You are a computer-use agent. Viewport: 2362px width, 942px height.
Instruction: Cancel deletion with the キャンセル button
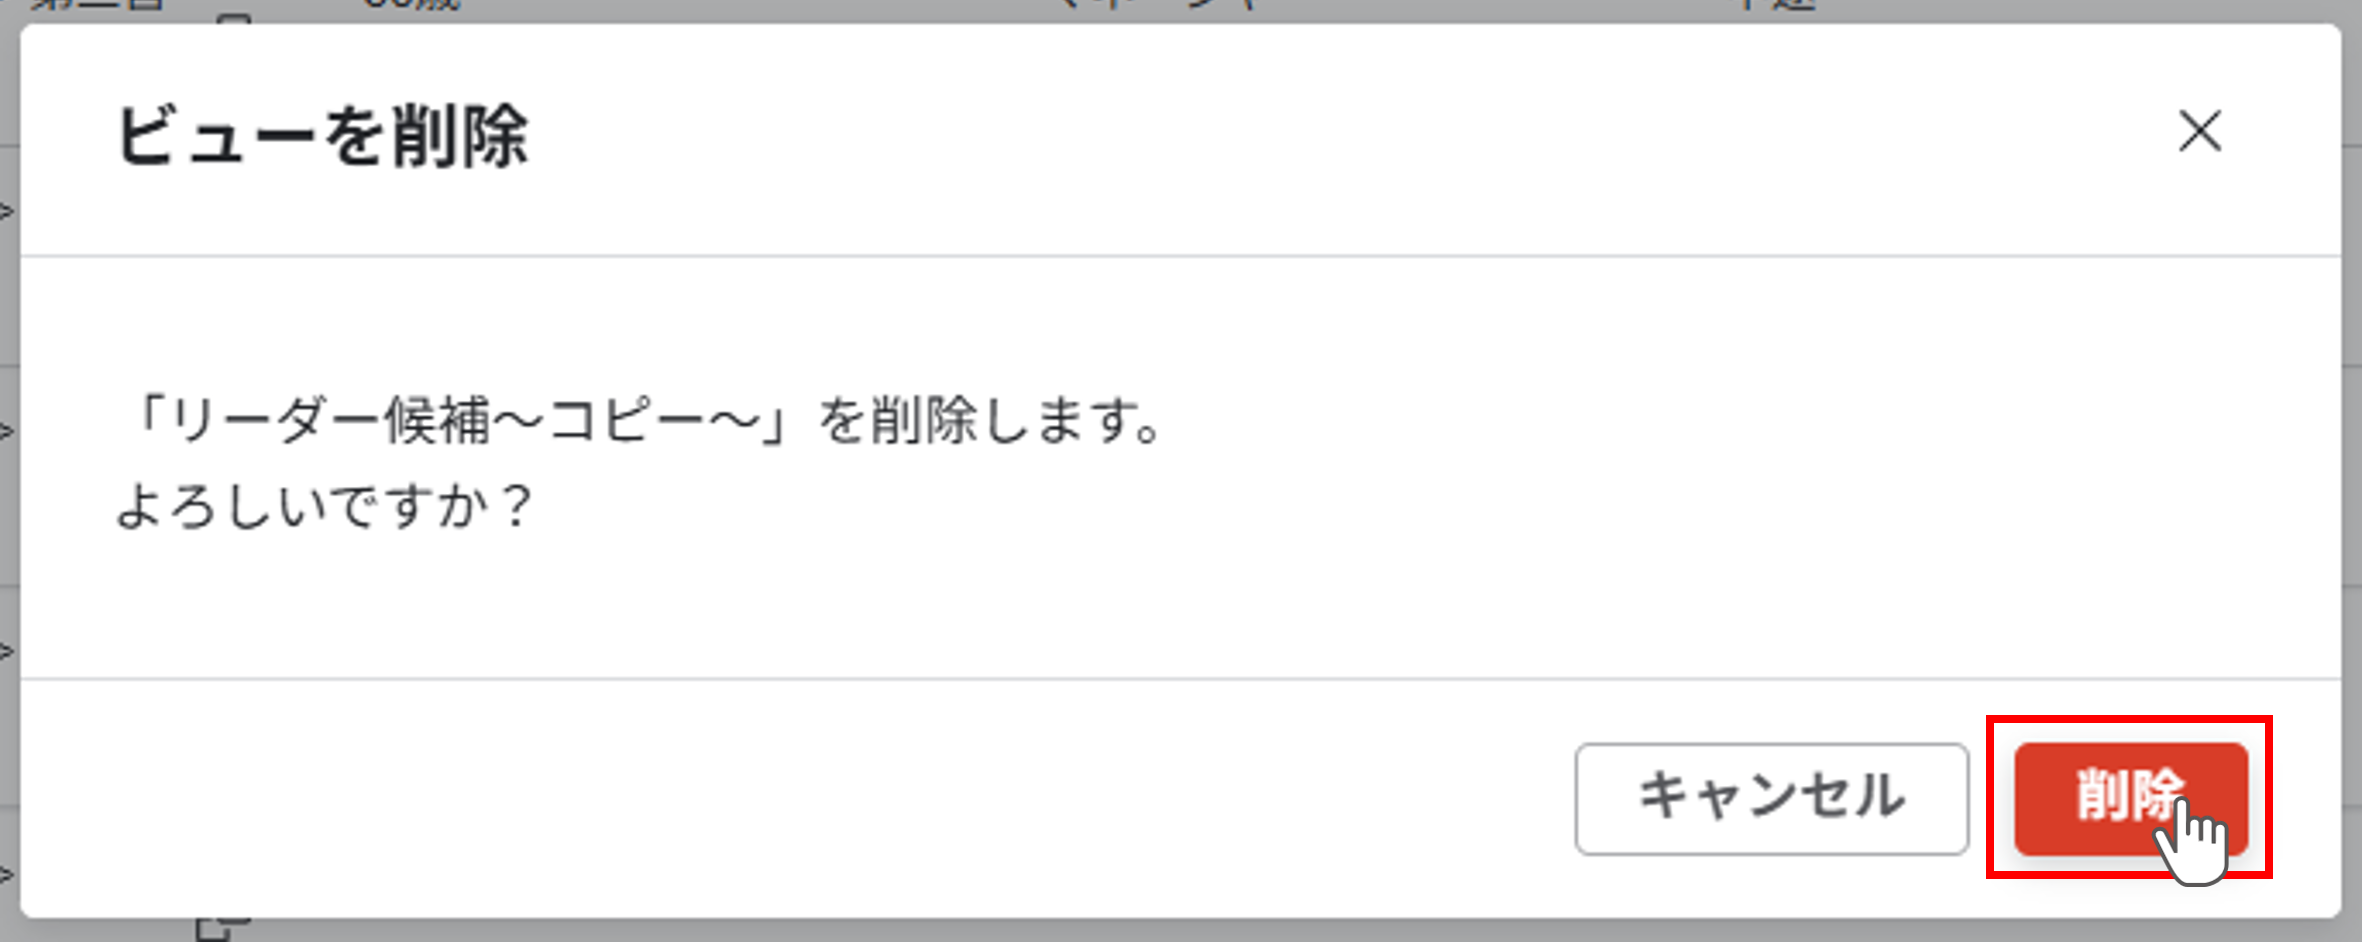pyautogui.click(x=1772, y=798)
